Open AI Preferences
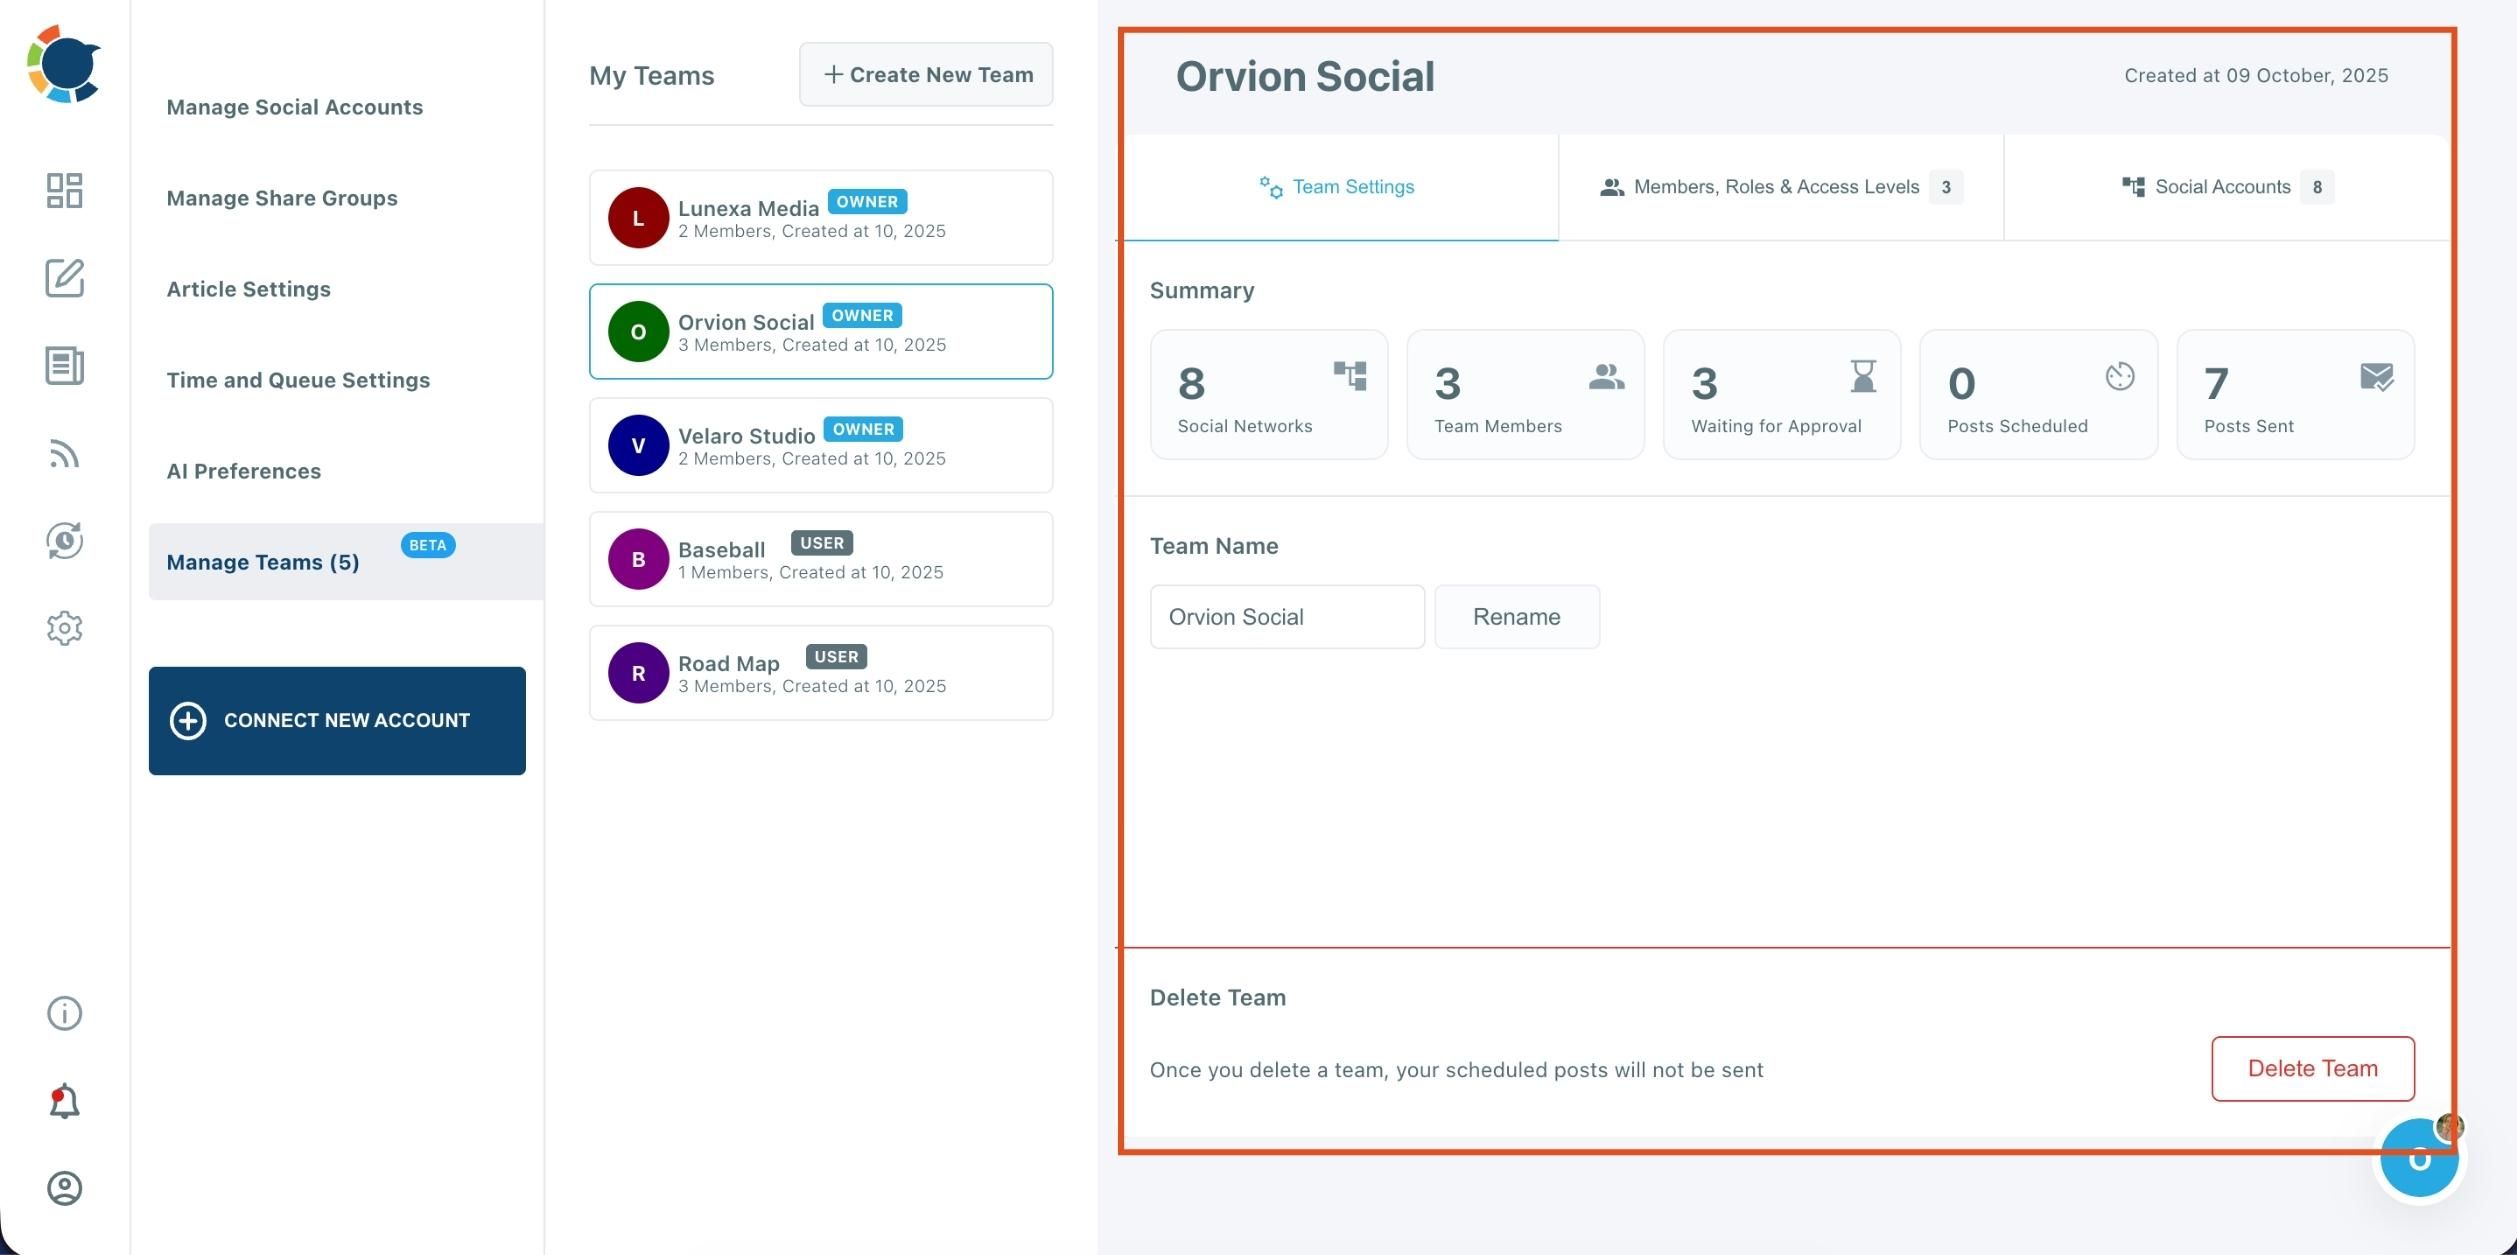Viewport: 2517px width, 1255px height. 243,471
